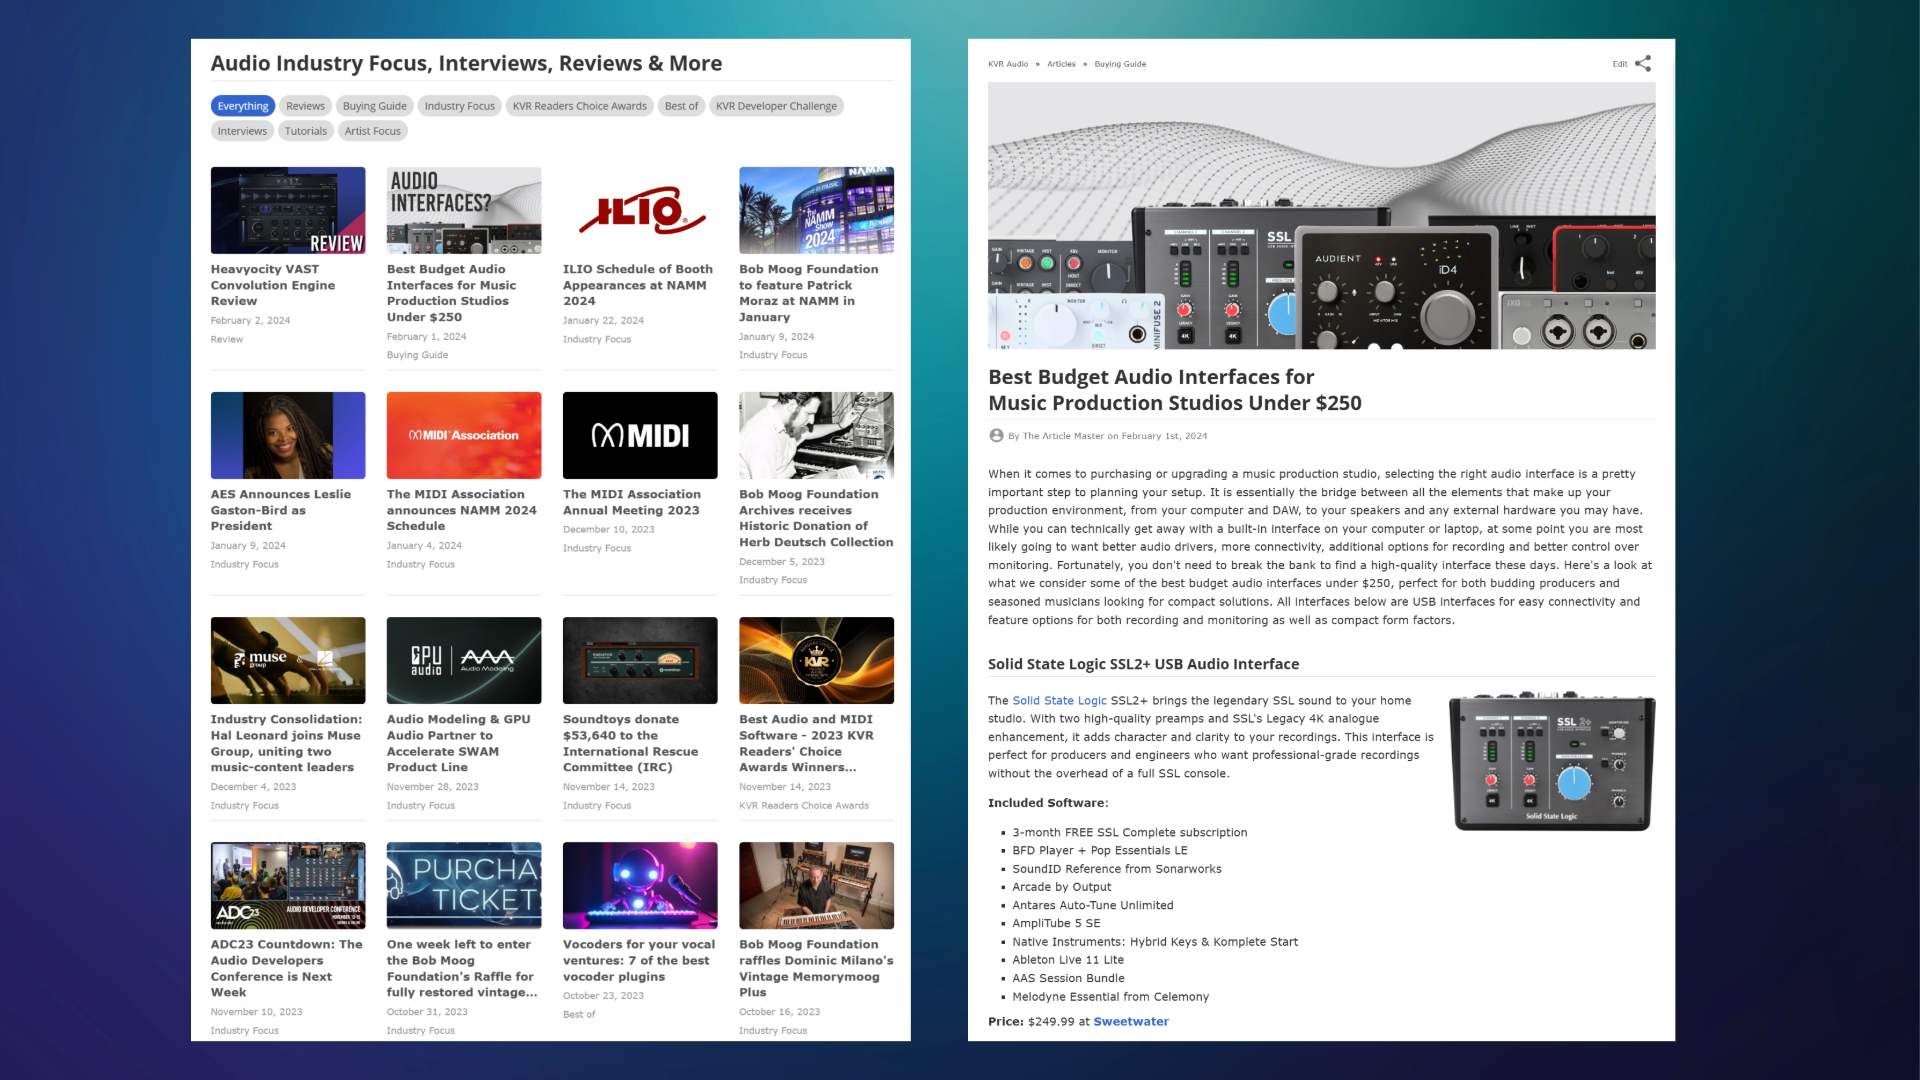
Task: Open ILIO Schedule of Booth Appearances title
Action: click(638, 285)
